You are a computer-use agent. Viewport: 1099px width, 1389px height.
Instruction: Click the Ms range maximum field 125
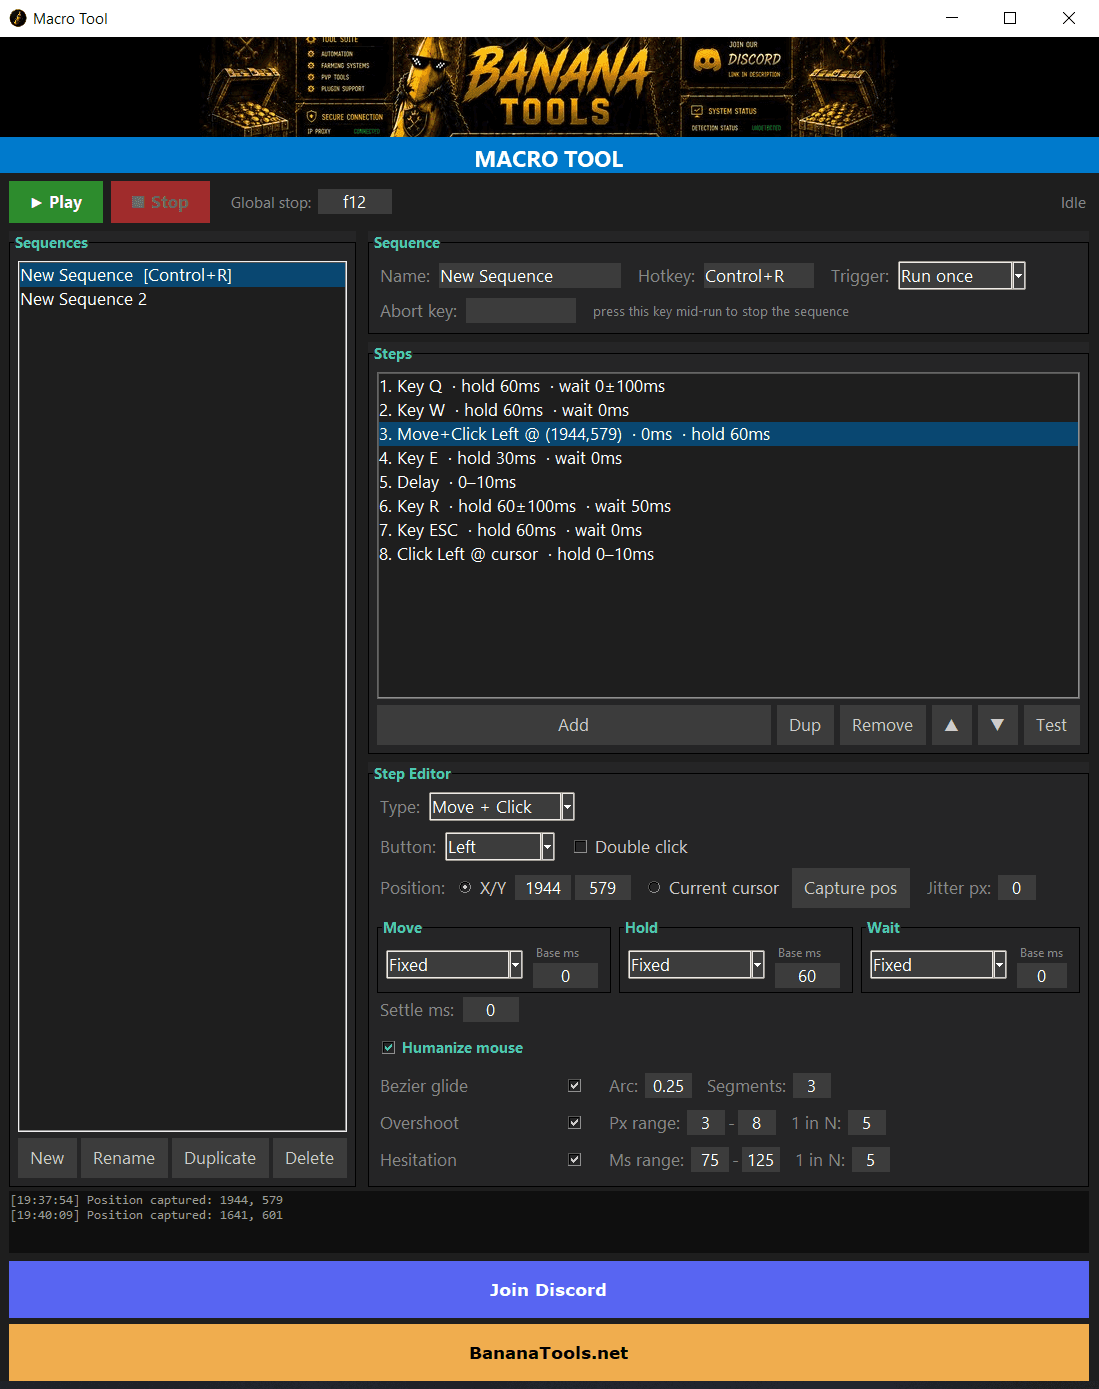(761, 1160)
